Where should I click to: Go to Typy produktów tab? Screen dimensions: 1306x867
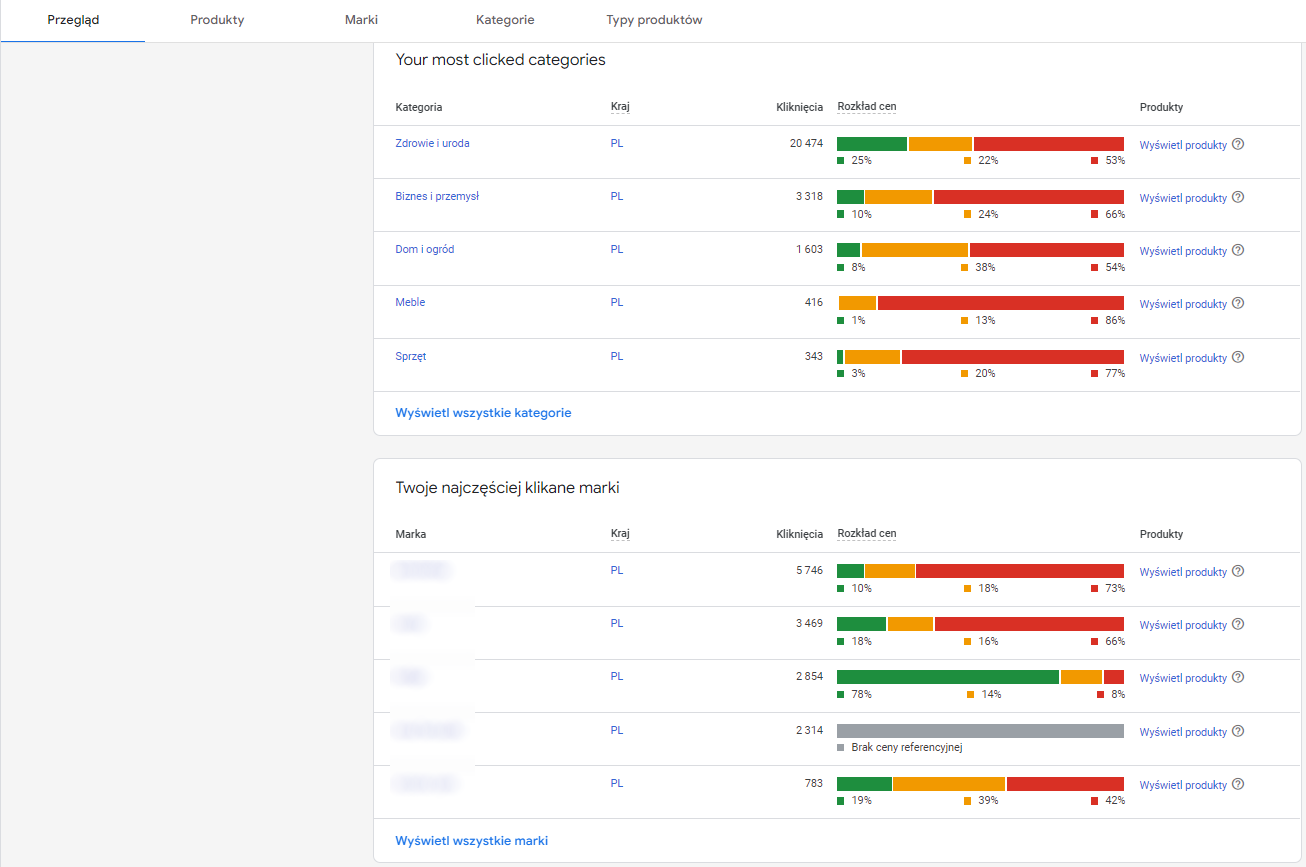point(654,20)
